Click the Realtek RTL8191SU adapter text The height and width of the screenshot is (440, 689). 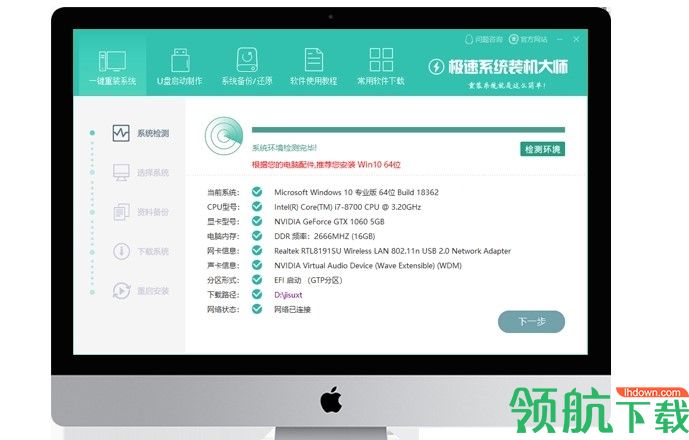pyautogui.click(x=392, y=251)
